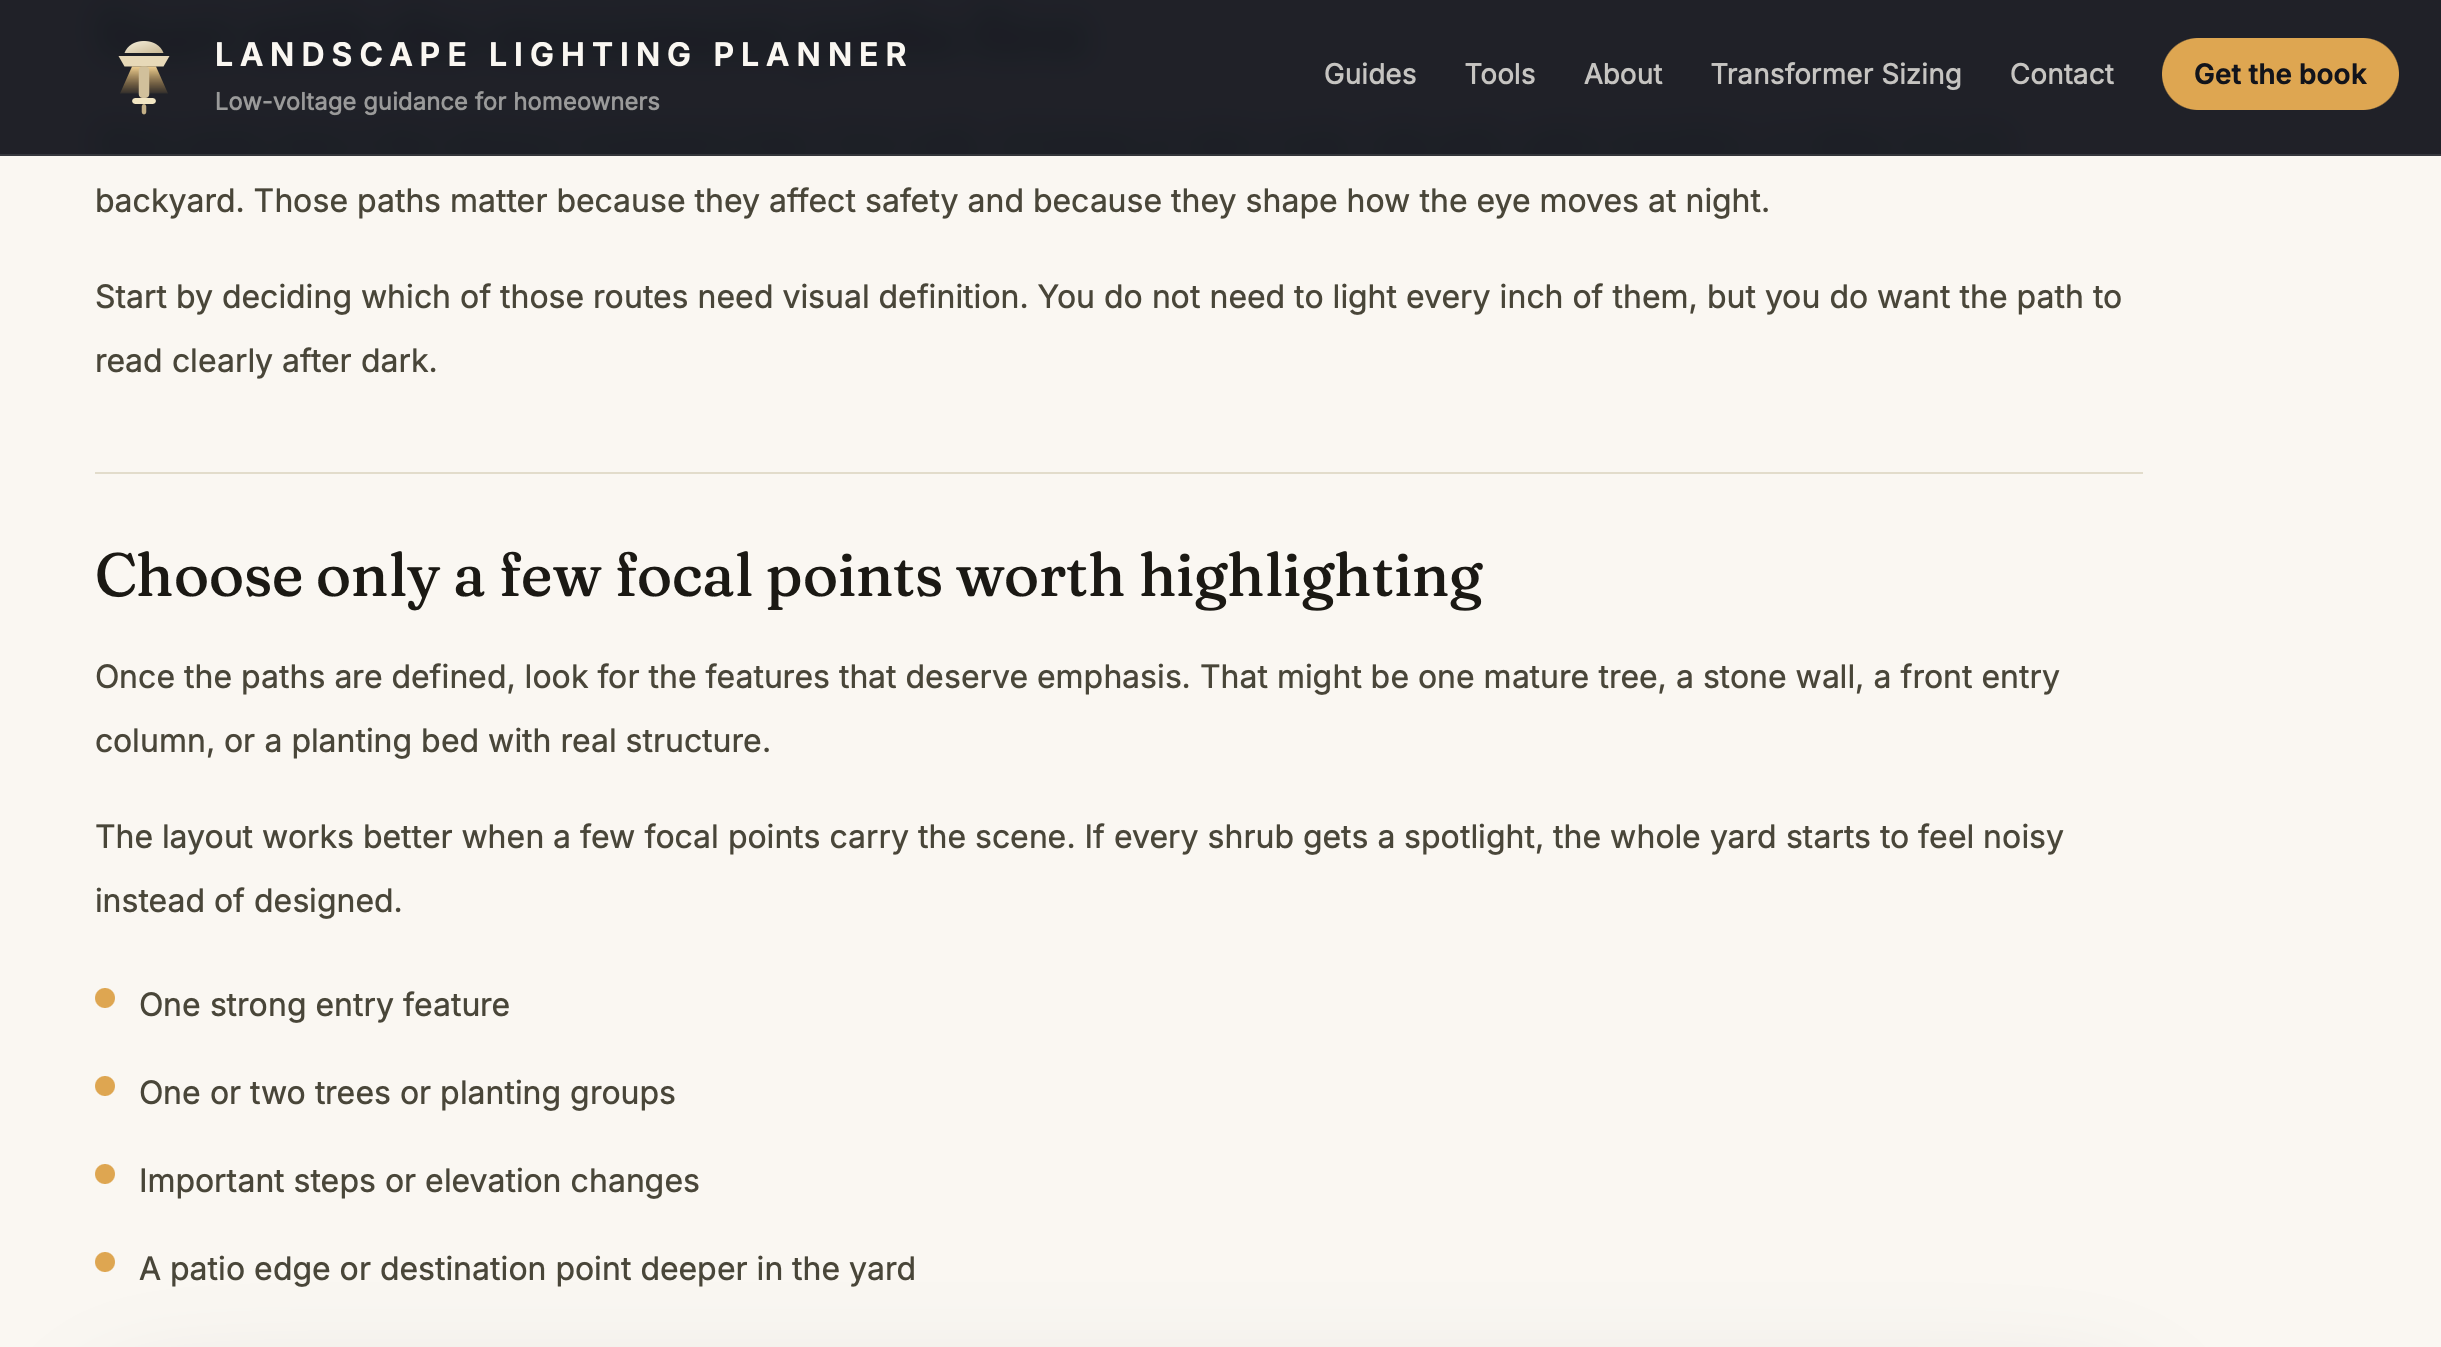Open the Tools navigation link
2441x1347 pixels.
click(x=1499, y=74)
